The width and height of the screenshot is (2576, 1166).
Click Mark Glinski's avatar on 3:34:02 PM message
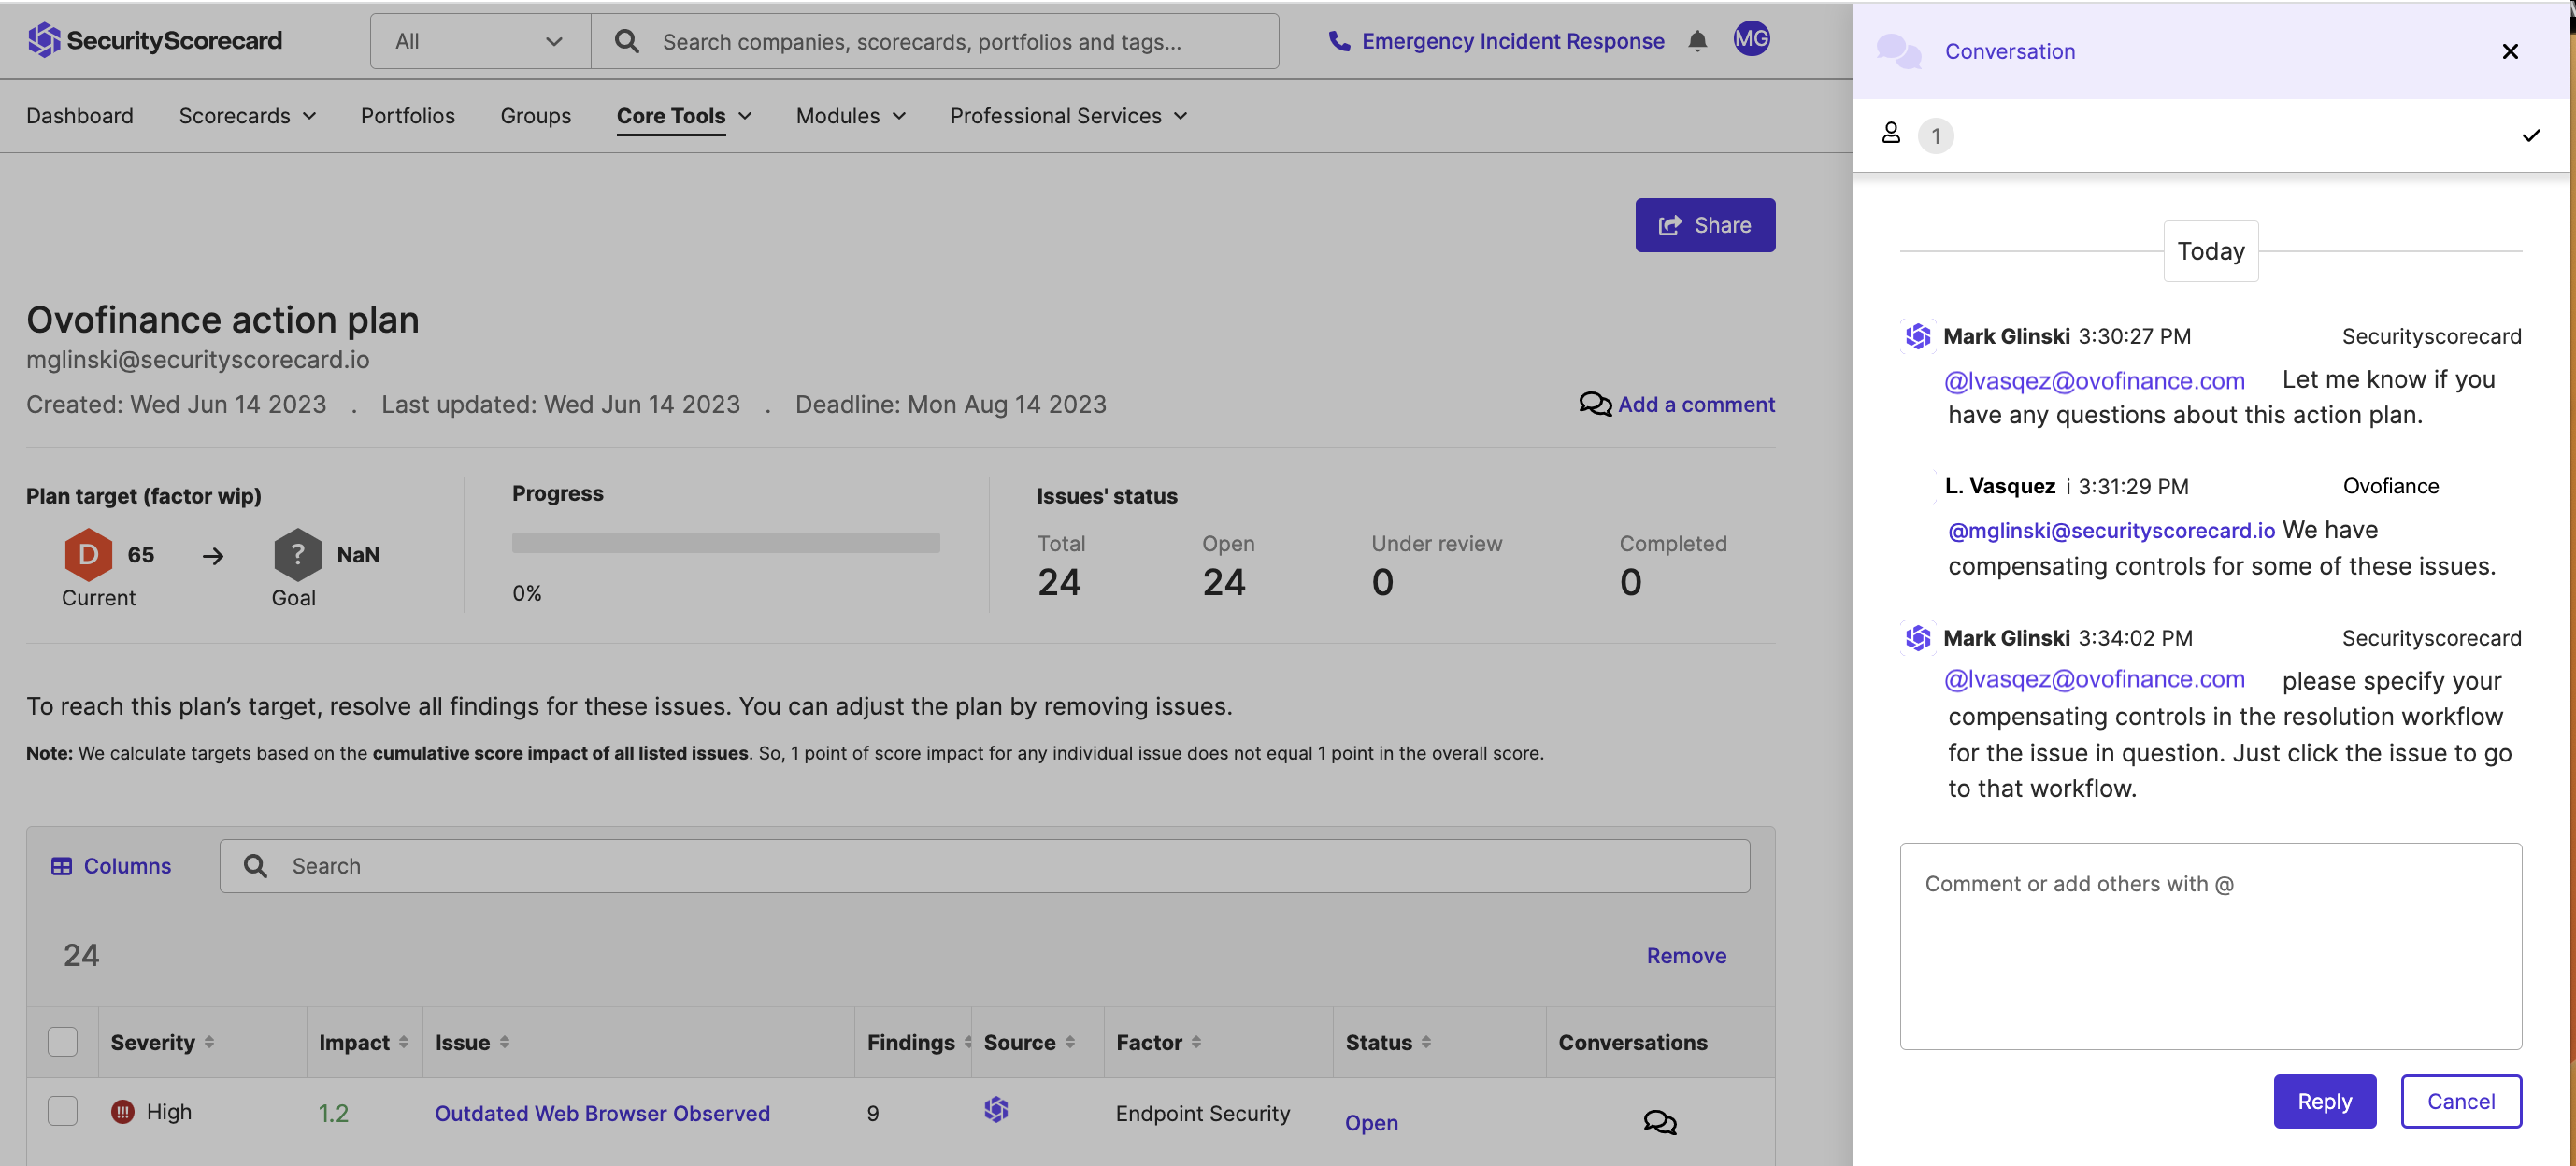1917,637
